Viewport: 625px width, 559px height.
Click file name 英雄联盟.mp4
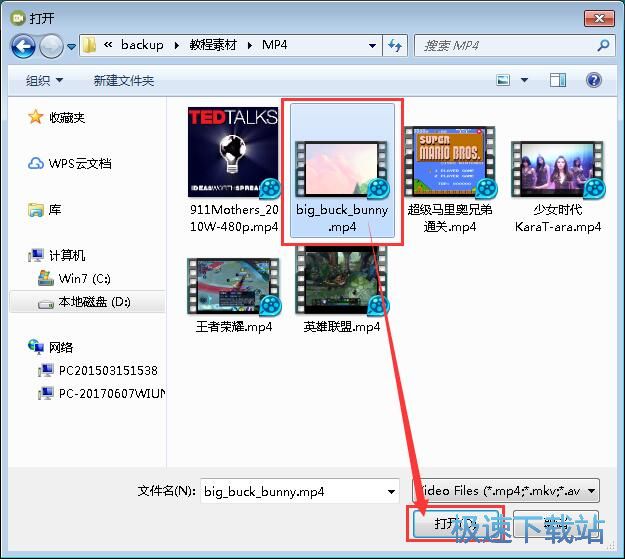pos(342,327)
